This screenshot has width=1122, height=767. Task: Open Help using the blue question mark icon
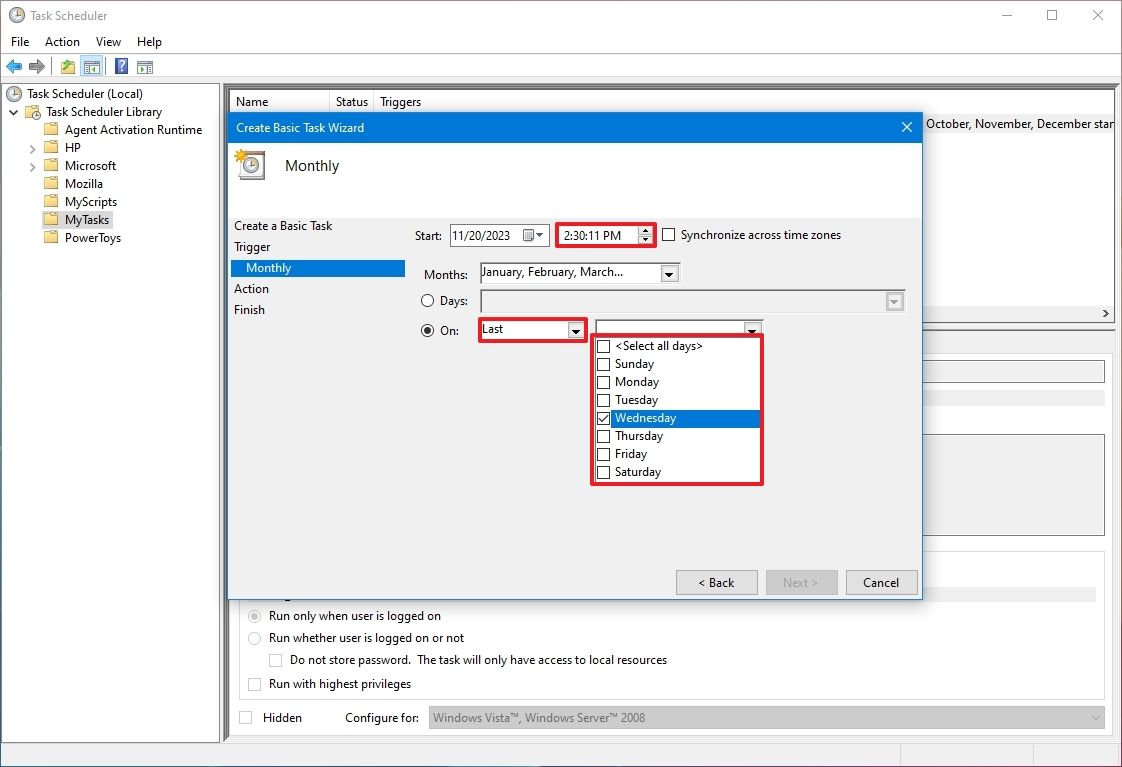[x=121, y=66]
